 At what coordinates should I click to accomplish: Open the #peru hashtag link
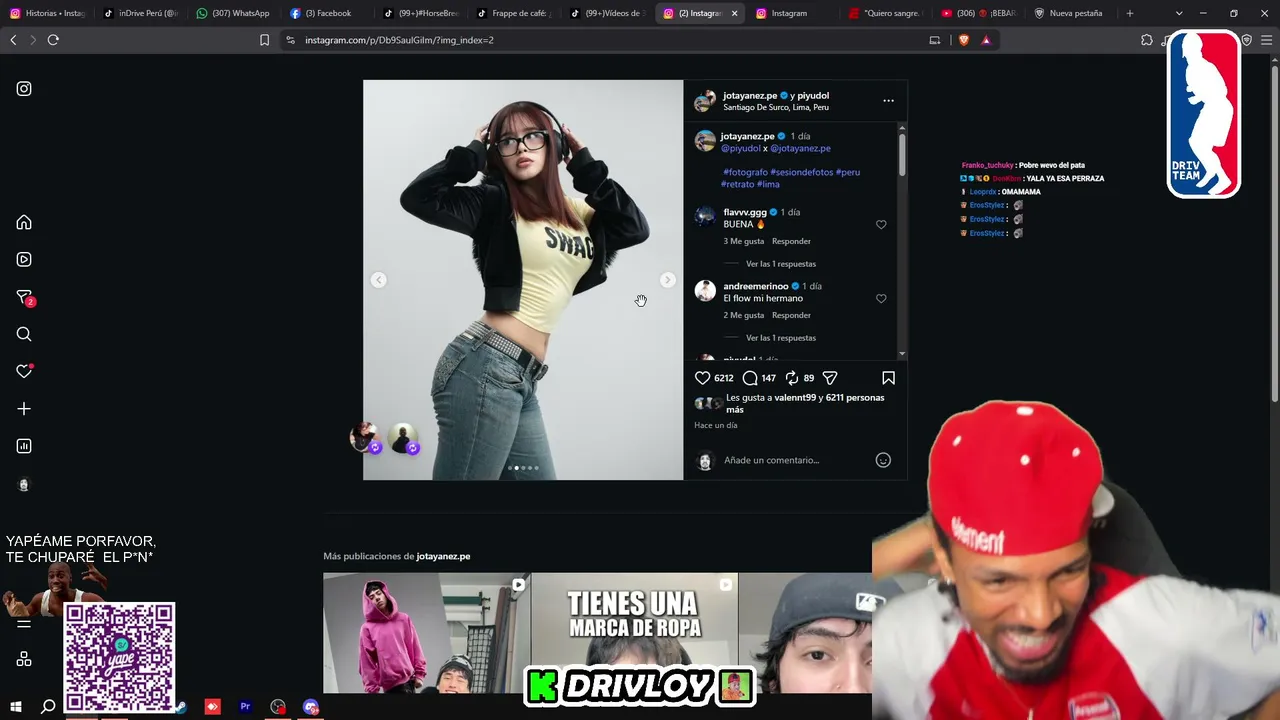pyautogui.click(x=848, y=172)
